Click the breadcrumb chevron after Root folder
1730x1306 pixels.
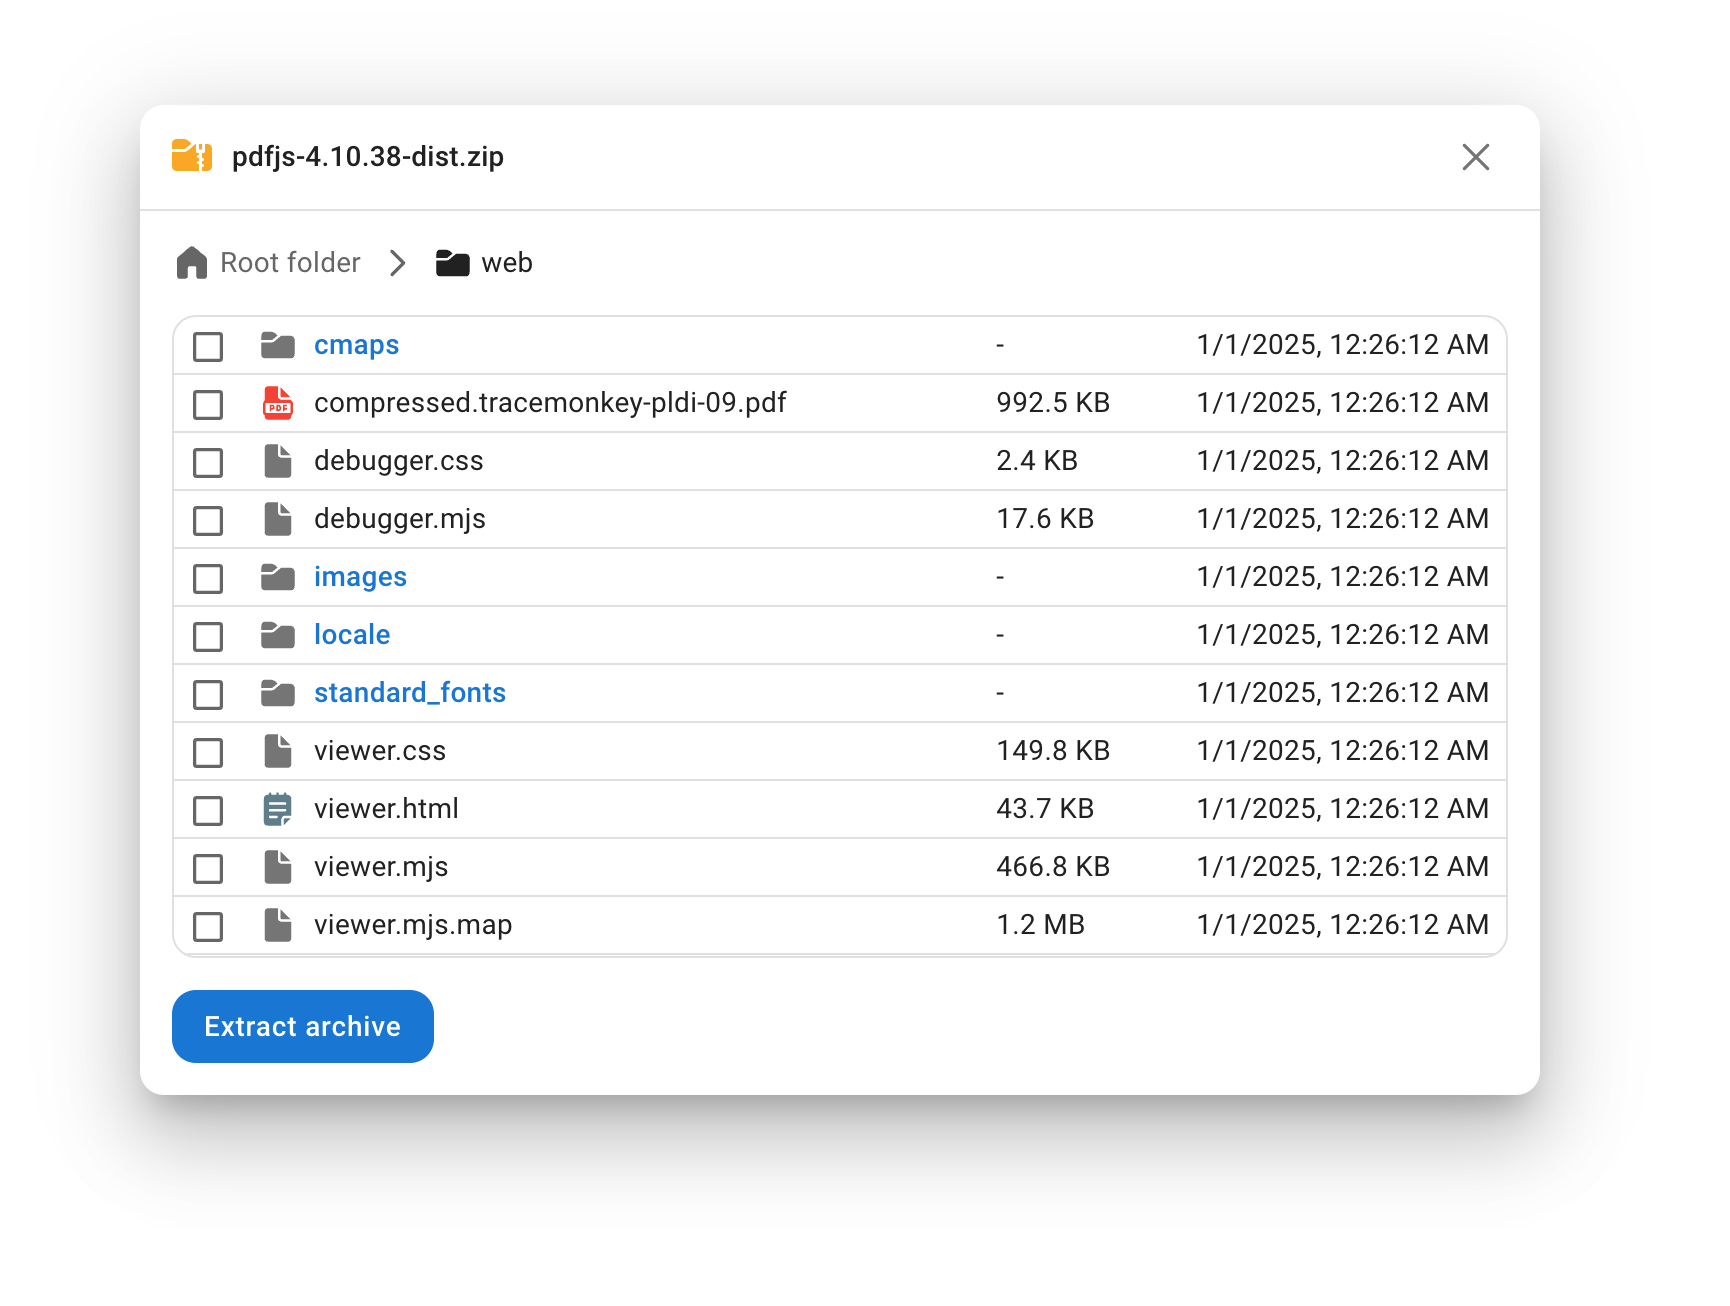coord(398,263)
